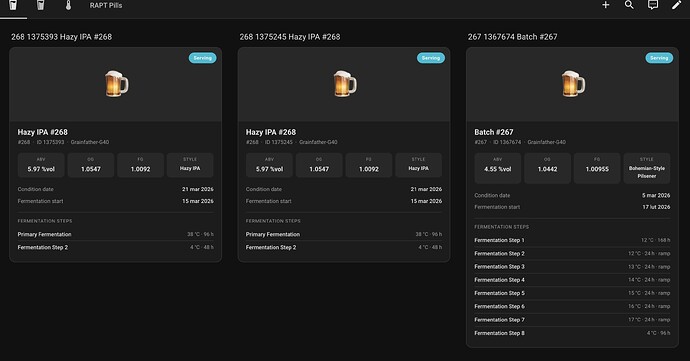Click the text 'ID 1367674'
The width and height of the screenshot is (690, 361).
(507, 142)
